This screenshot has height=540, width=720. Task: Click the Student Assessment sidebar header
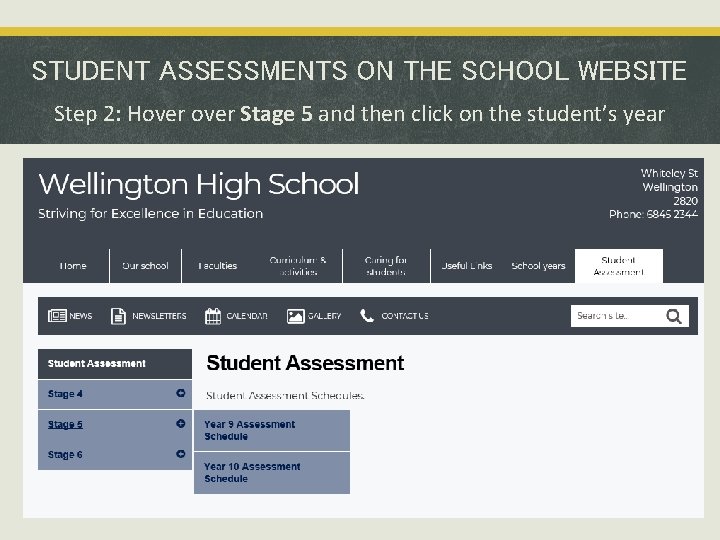pyautogui.click(x=115, y=364)
